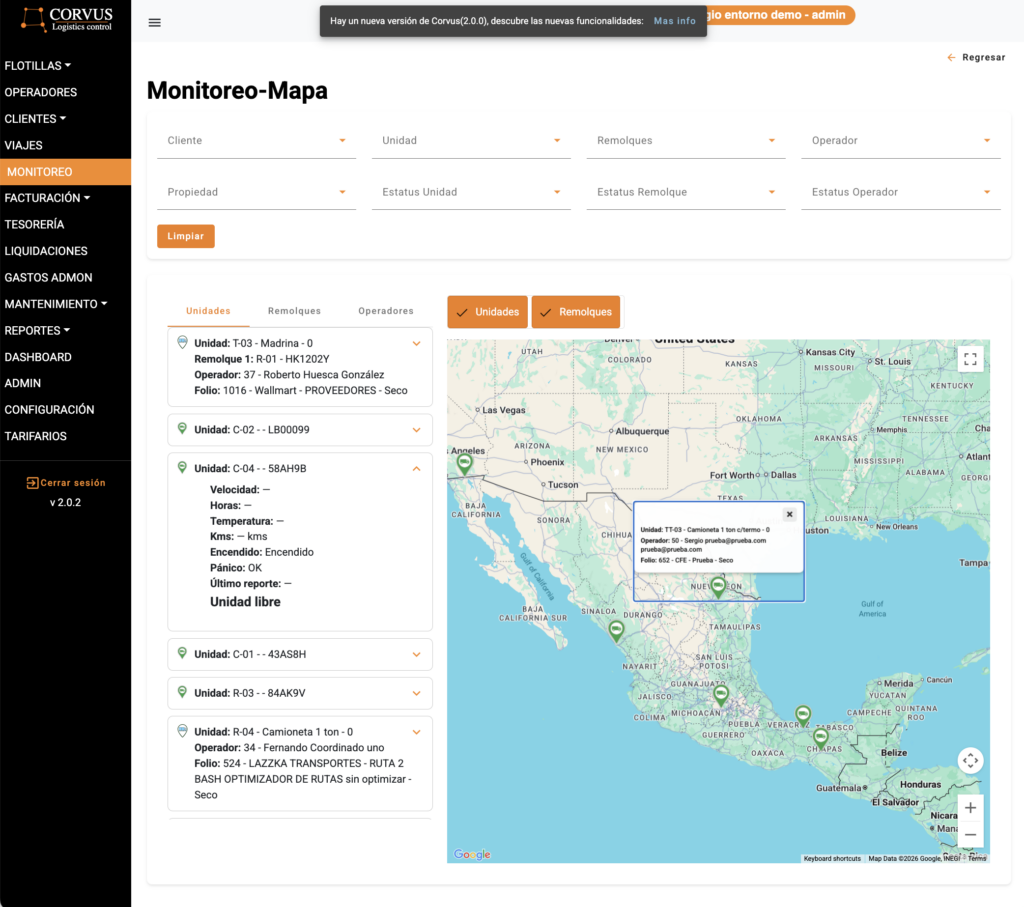
Task: Expand the MANTENIMIENTO sidebar menu
Action: click(56, 304)
